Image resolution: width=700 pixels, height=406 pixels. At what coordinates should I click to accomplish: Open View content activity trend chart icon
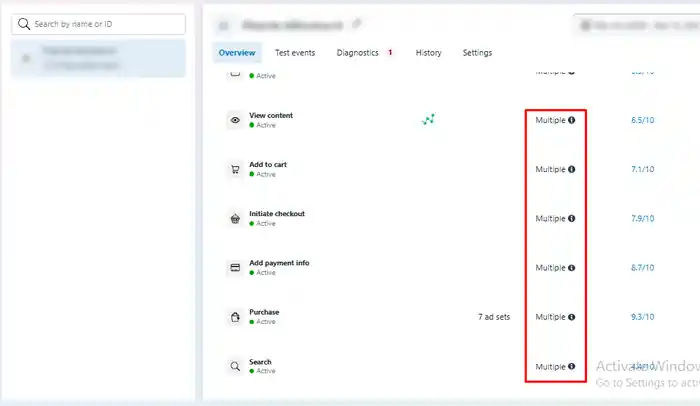tap(428, 119)
